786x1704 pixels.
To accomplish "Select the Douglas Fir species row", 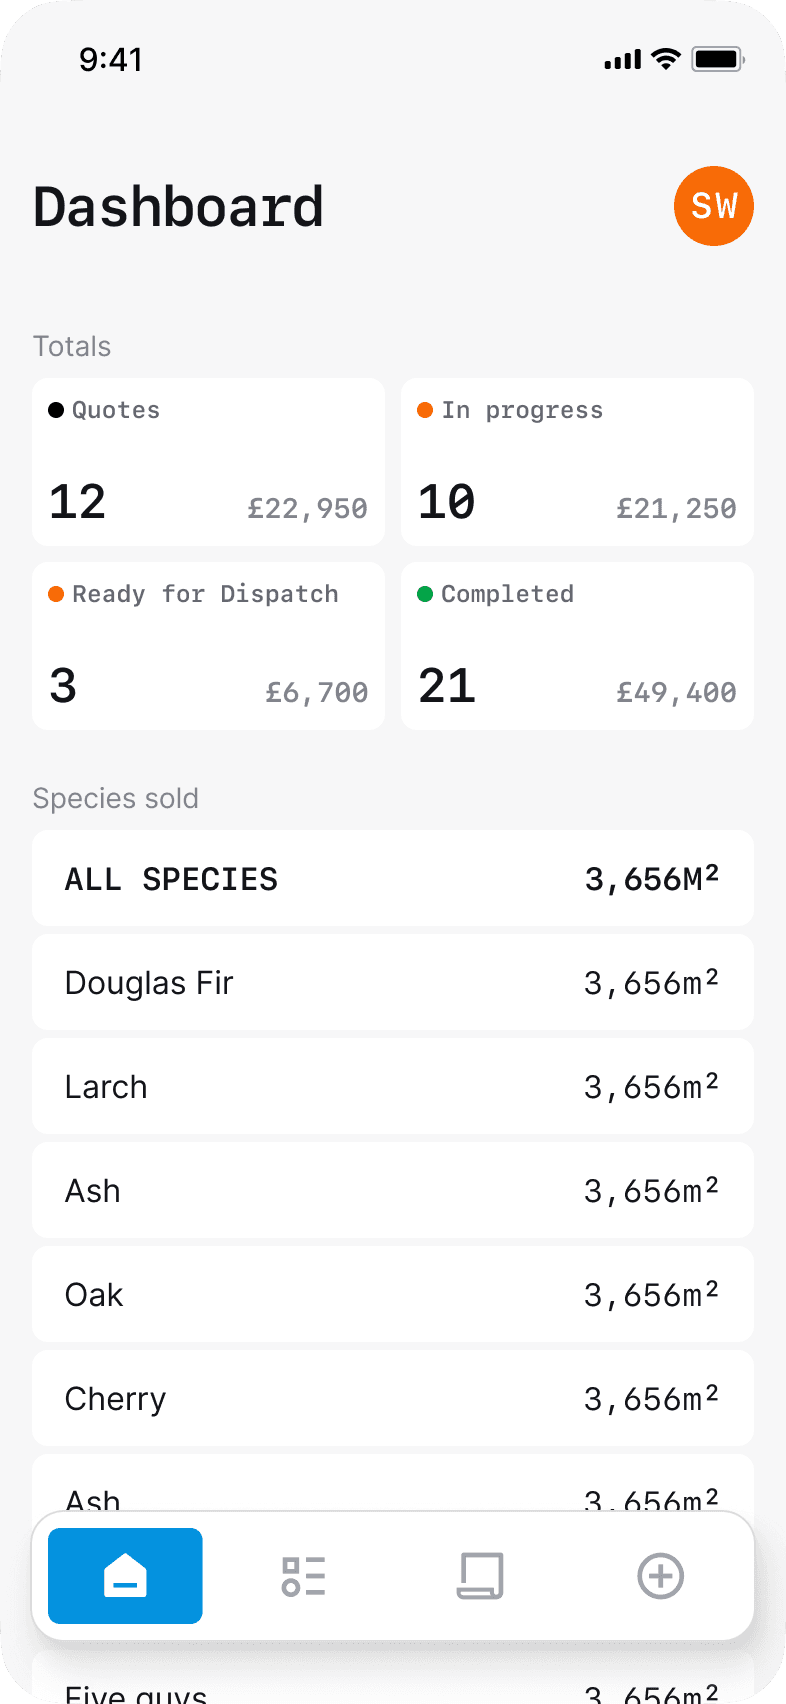I will point(392,983).
